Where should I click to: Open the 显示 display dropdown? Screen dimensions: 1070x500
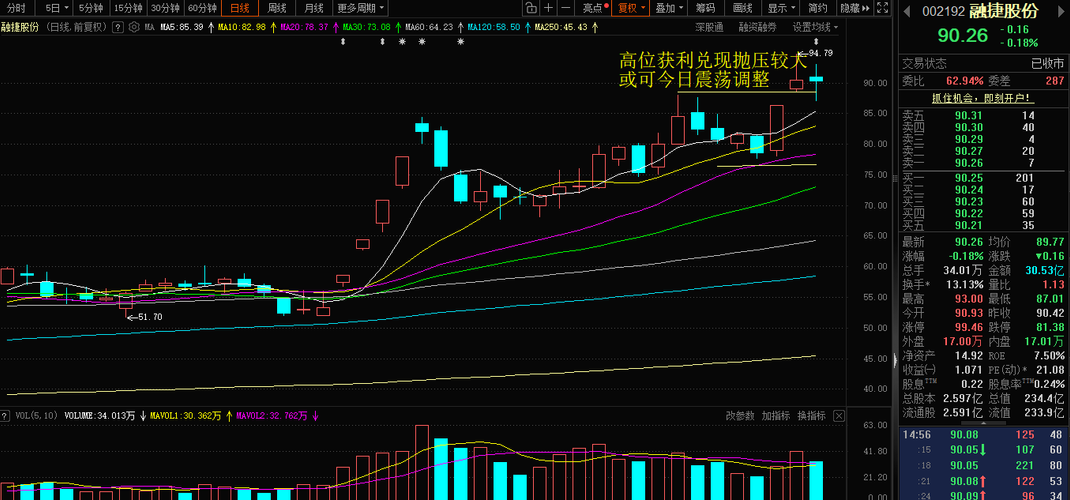(x=781, y=8)
